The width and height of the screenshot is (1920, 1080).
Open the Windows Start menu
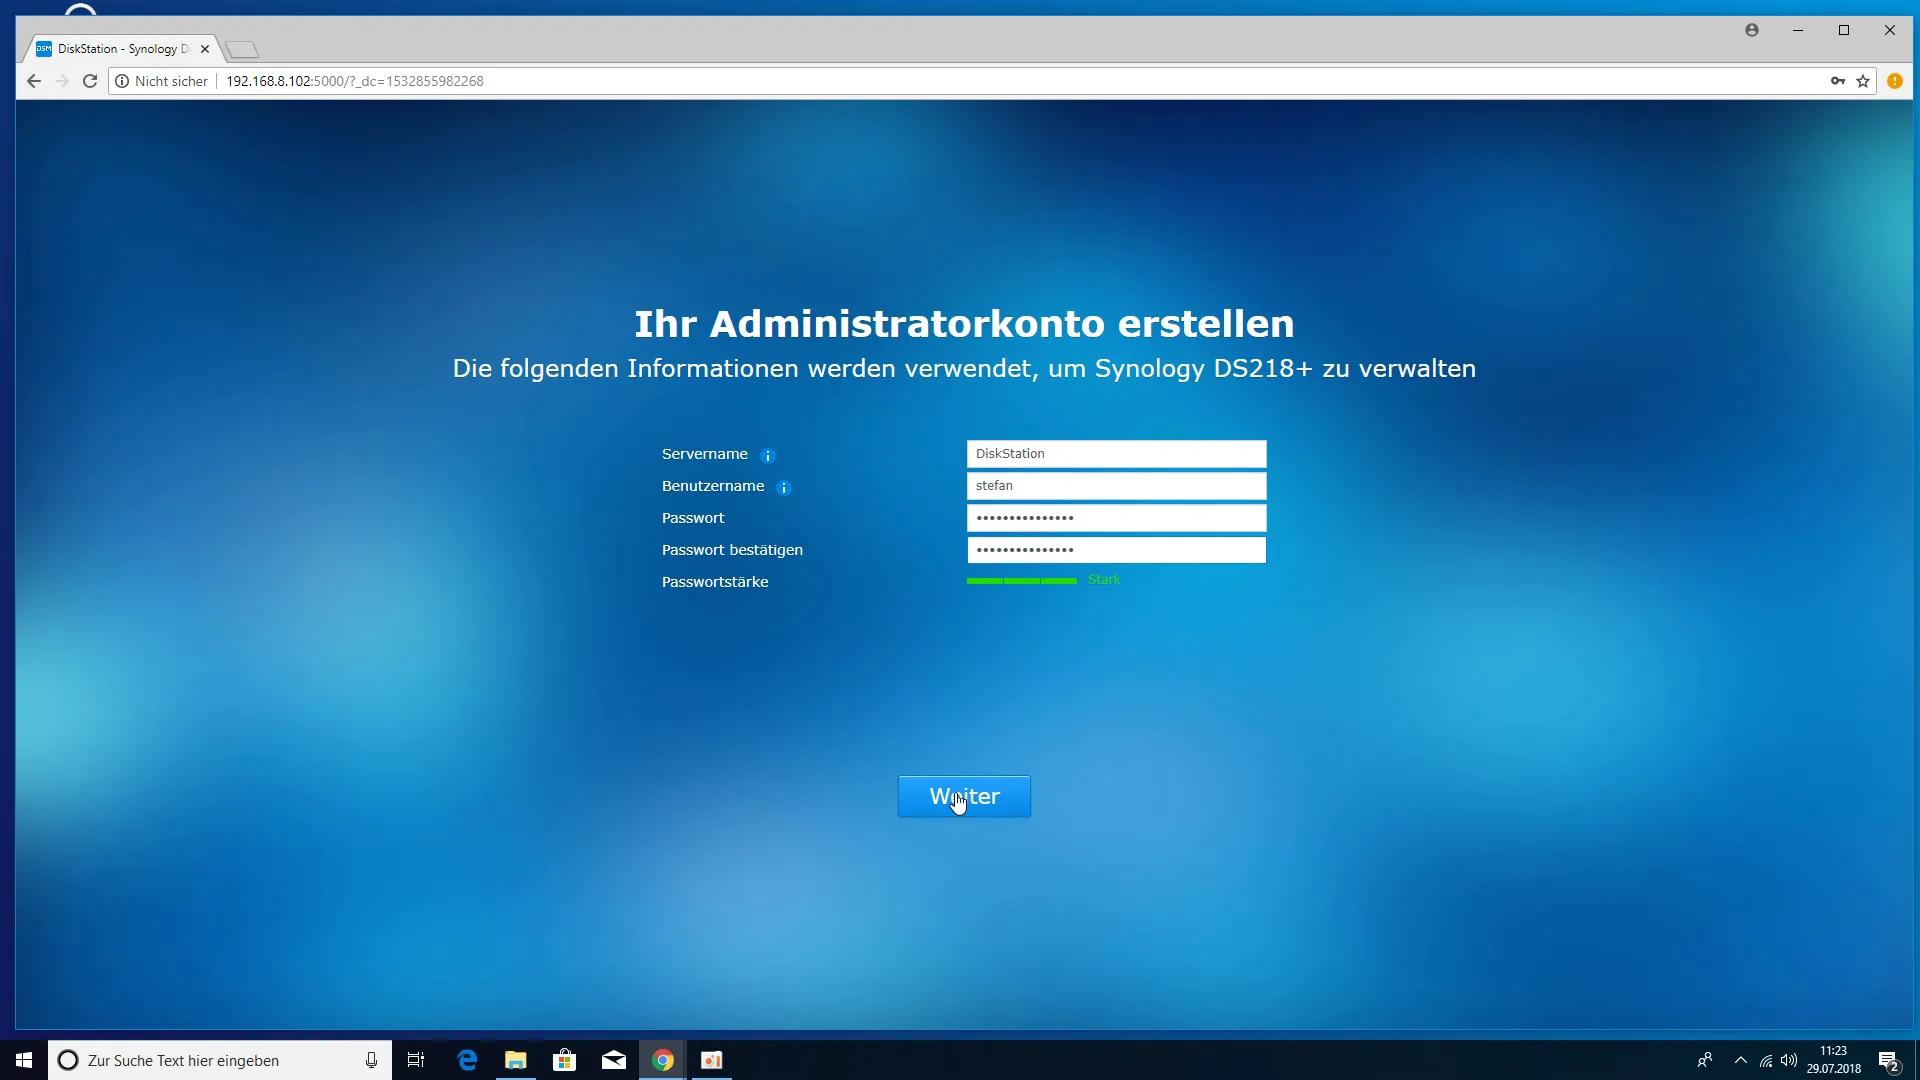click(24, 1060)
